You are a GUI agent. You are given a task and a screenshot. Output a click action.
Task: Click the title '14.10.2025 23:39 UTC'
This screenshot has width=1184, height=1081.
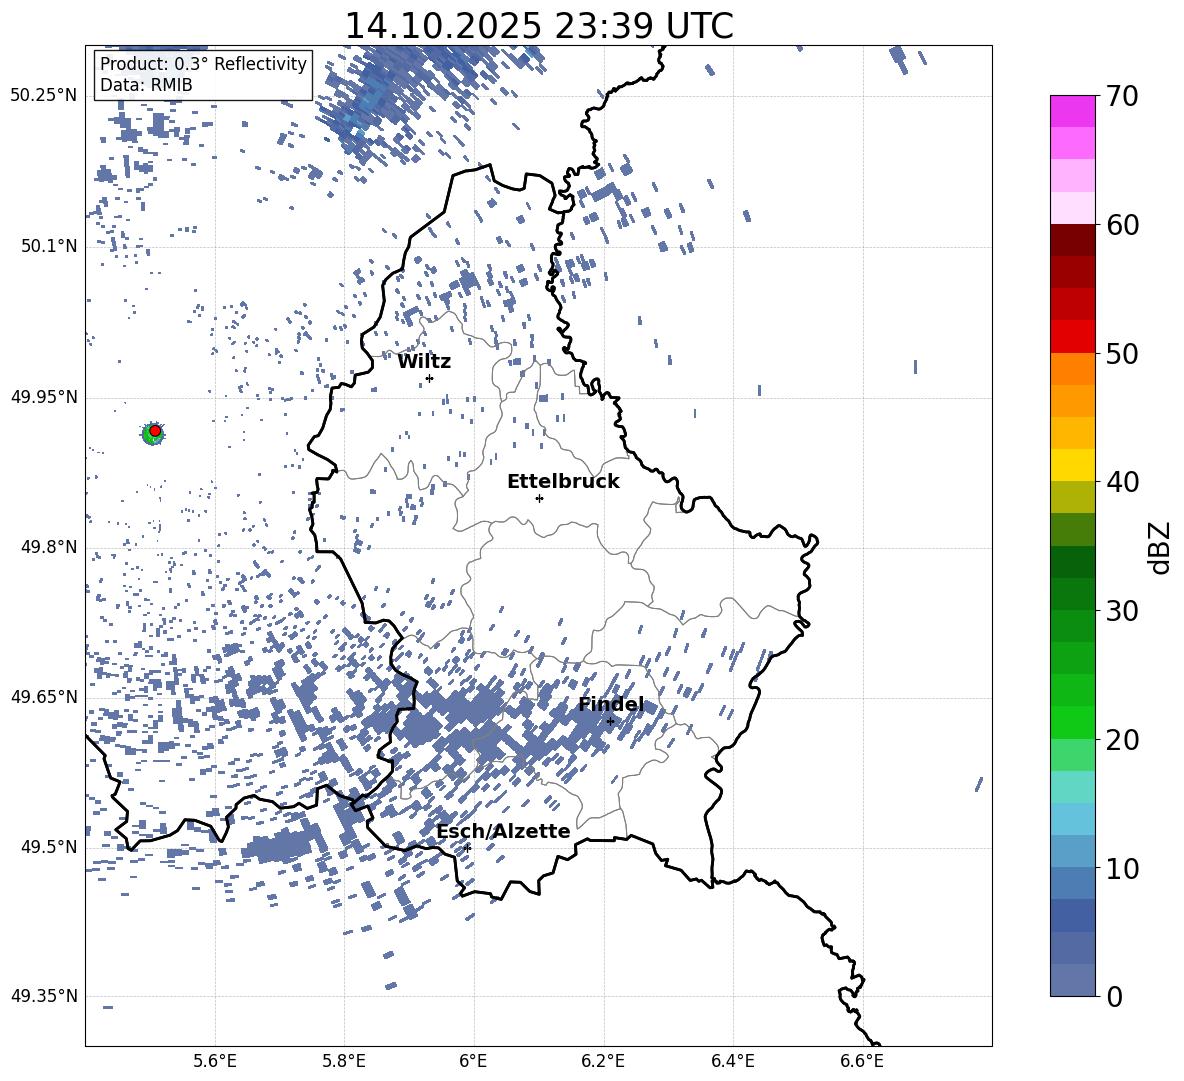coord(539,26)
